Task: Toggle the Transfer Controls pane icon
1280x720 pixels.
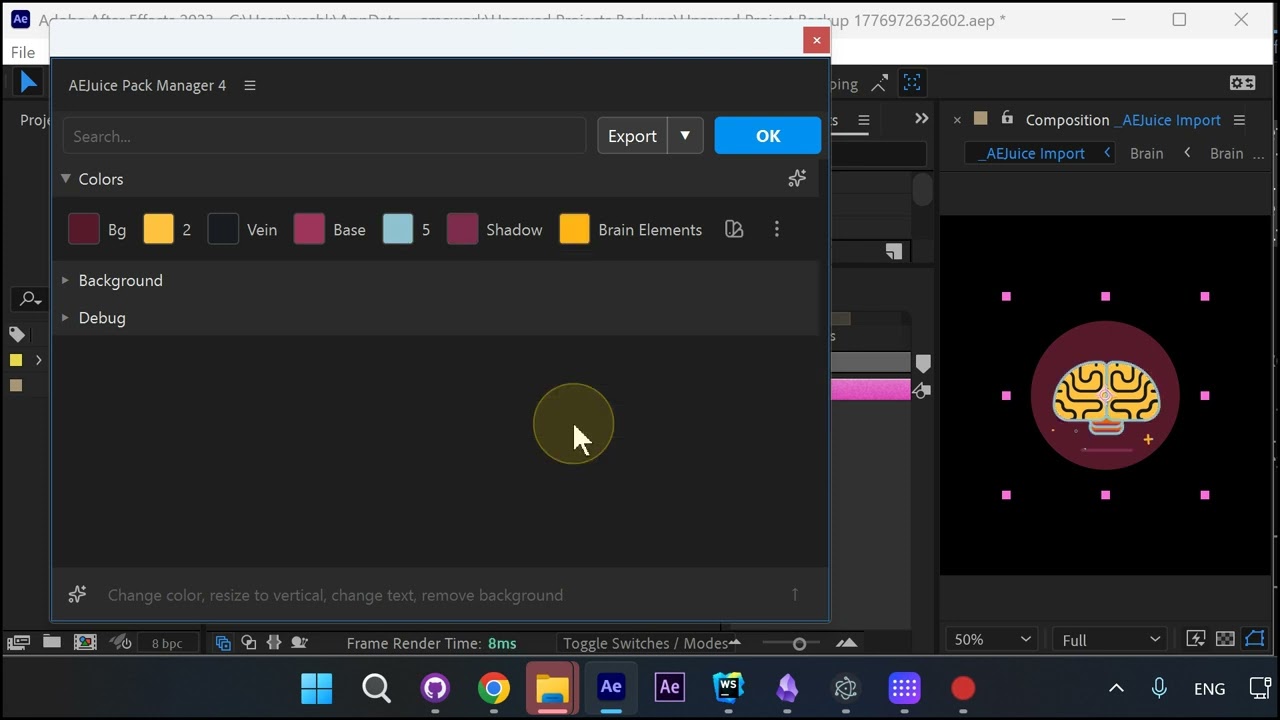Action: point(249,643)
